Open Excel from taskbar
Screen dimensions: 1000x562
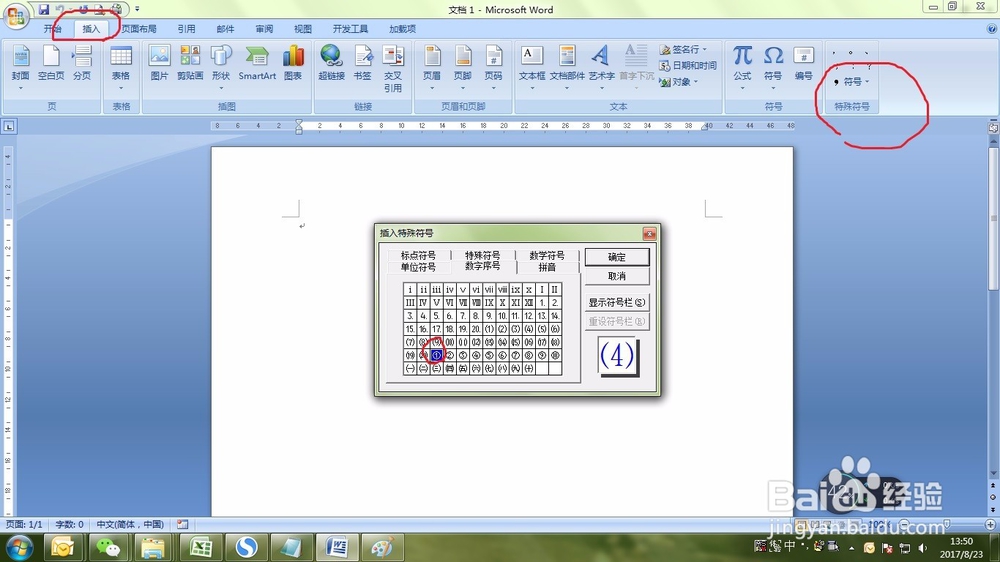coord(200,547)
